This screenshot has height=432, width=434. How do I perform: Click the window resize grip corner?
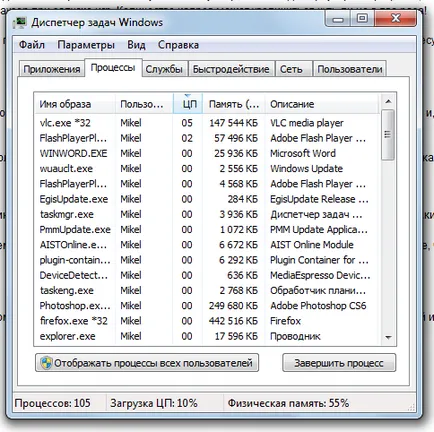click(412, 406)
